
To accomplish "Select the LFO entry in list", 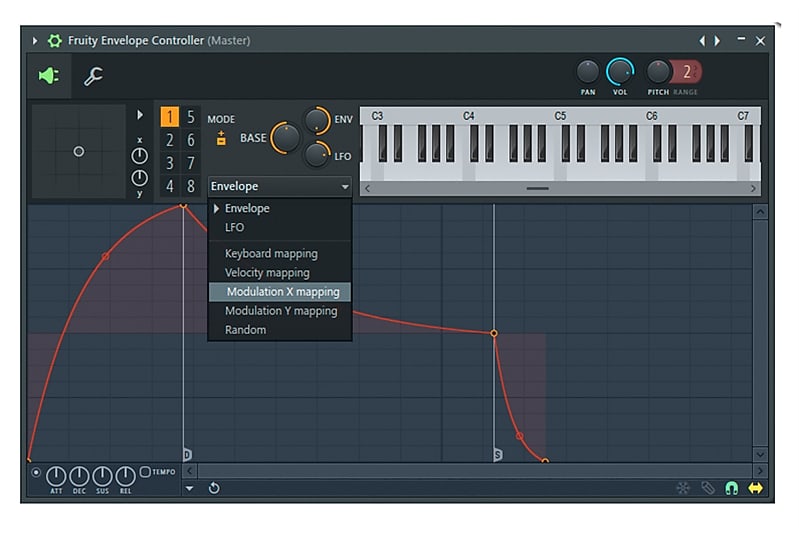I will (235, 228).
